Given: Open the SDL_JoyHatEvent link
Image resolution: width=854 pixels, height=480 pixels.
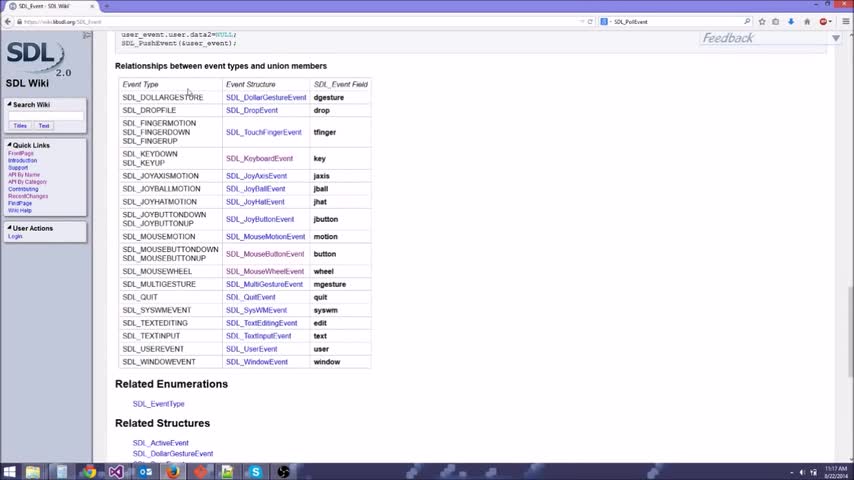Looking at the screenshot, I should click(x=255, y=202).
